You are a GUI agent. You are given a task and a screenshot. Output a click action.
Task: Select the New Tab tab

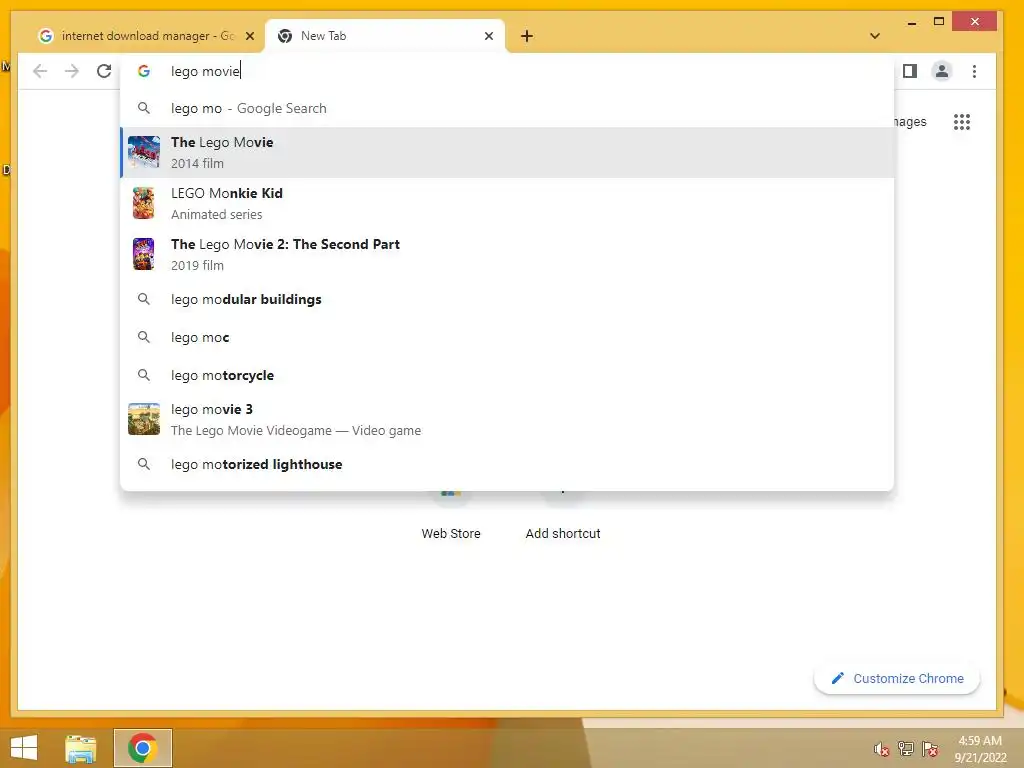[x=385, y=36]
